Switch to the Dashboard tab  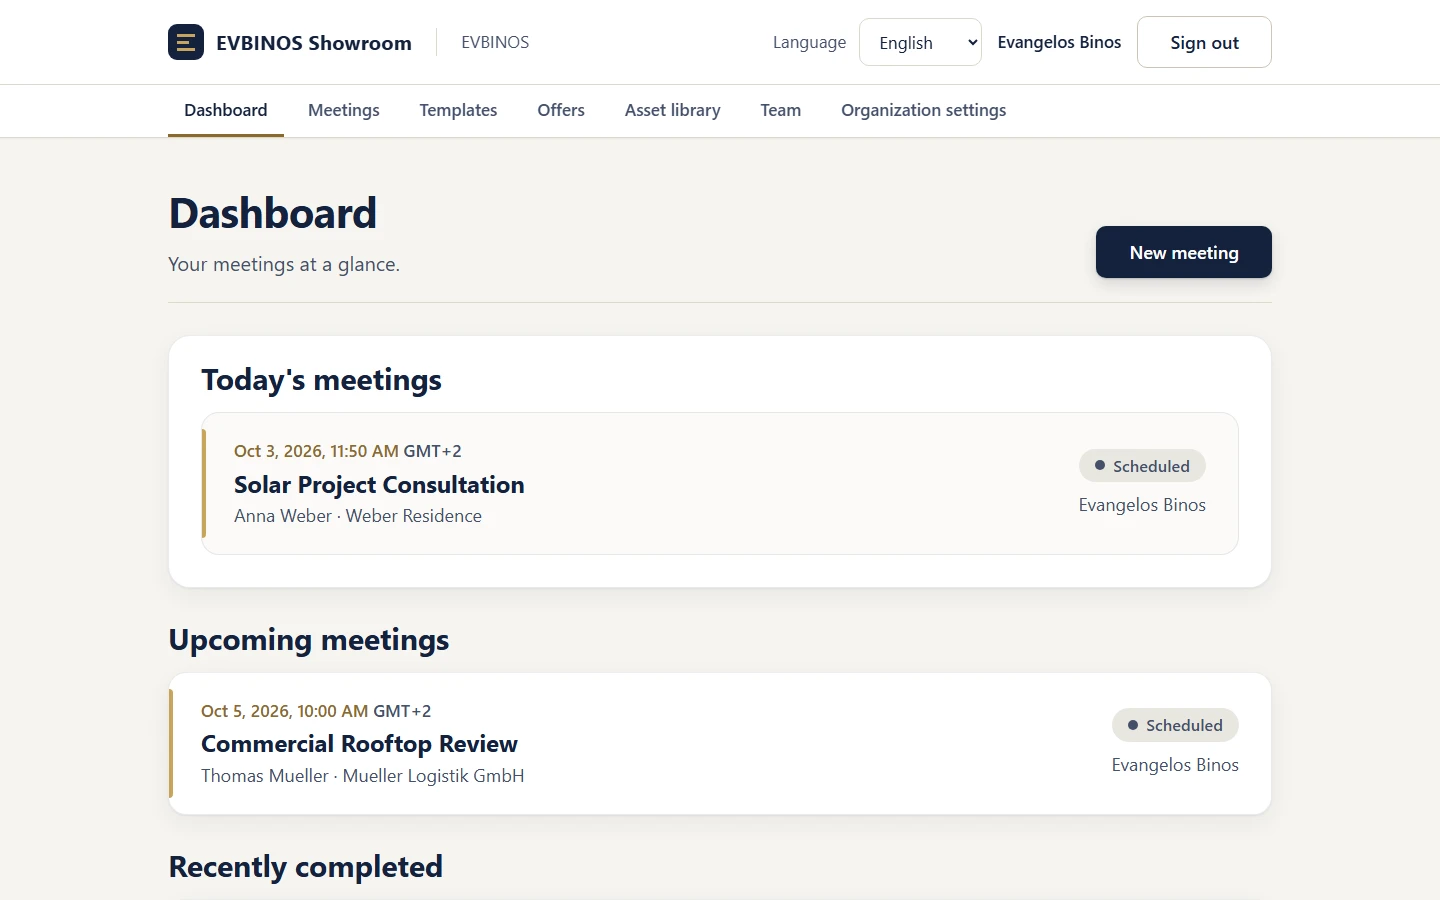[226, 110]
